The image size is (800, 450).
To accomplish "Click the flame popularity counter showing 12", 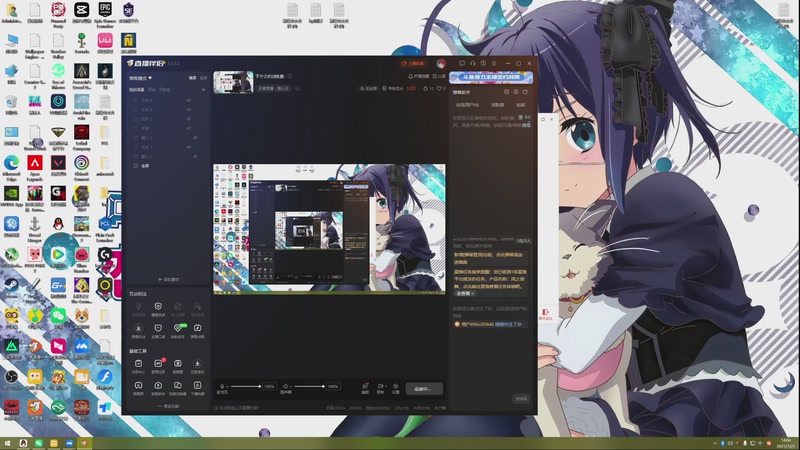I will point(429,88).
